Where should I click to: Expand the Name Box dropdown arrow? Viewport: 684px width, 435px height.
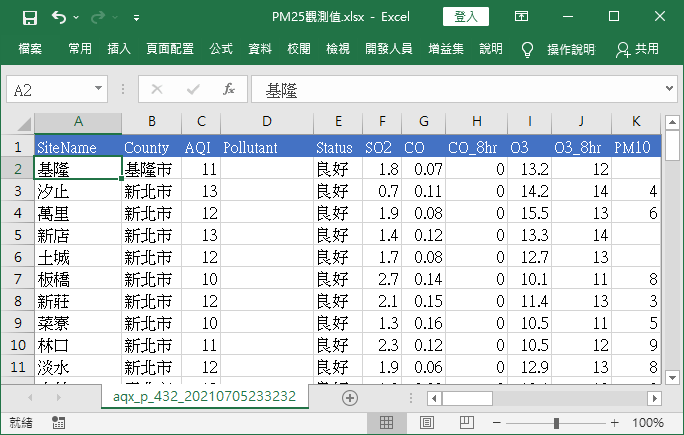[99, 89]
